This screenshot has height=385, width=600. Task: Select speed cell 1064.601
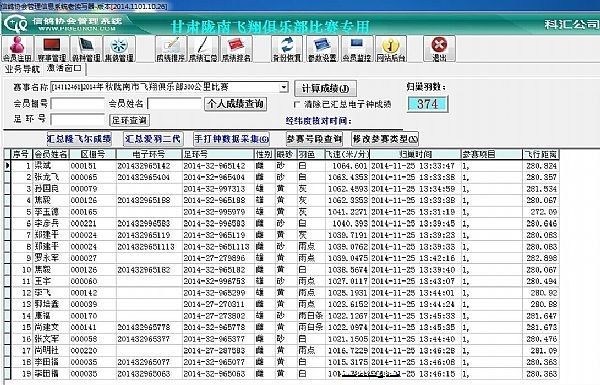click(x=347, y=166)
